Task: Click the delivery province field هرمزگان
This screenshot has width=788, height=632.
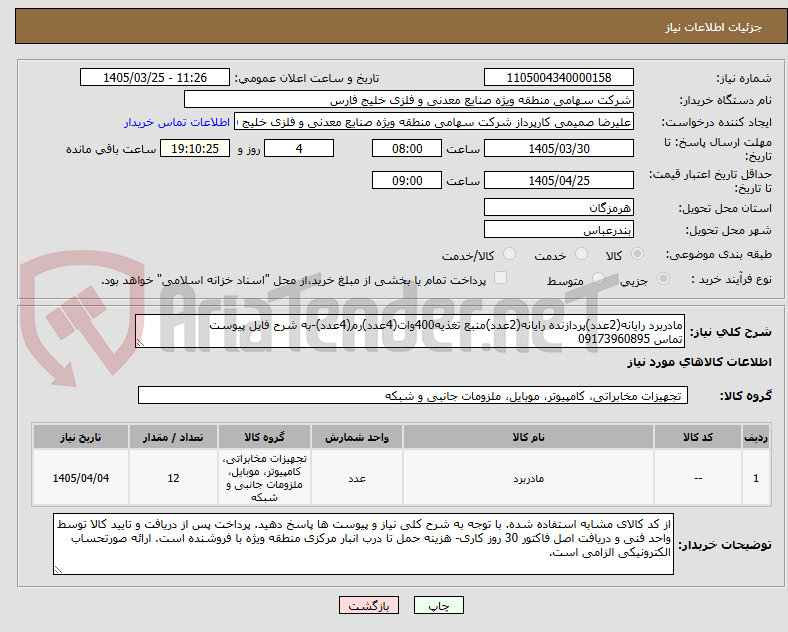Action: tap(559, 207)
